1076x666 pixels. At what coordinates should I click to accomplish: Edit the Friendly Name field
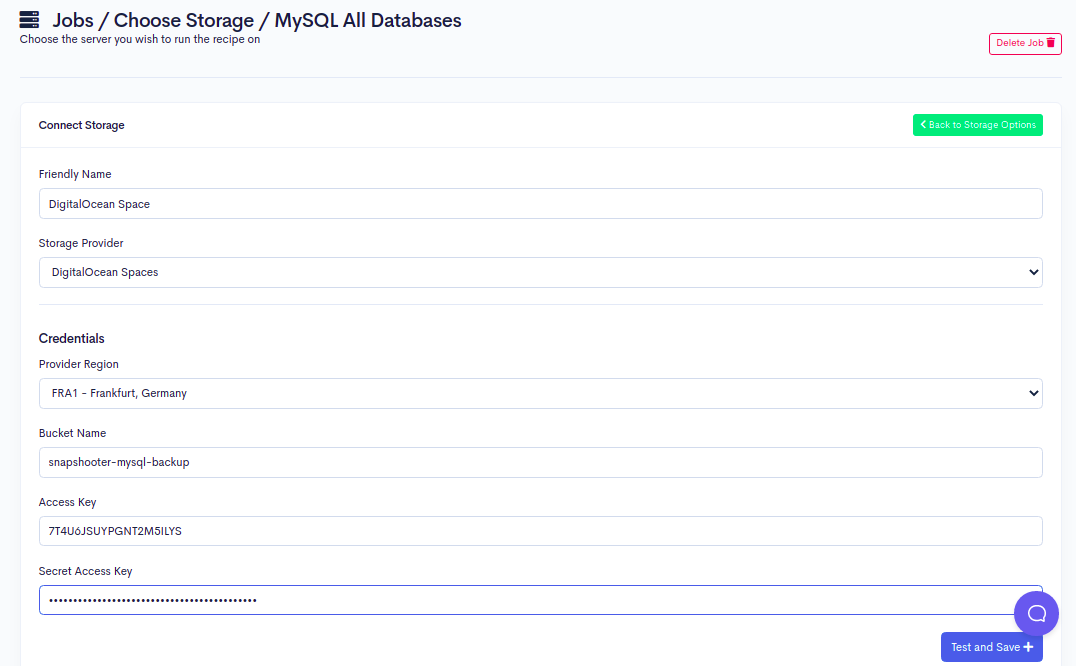click(541, 204)
